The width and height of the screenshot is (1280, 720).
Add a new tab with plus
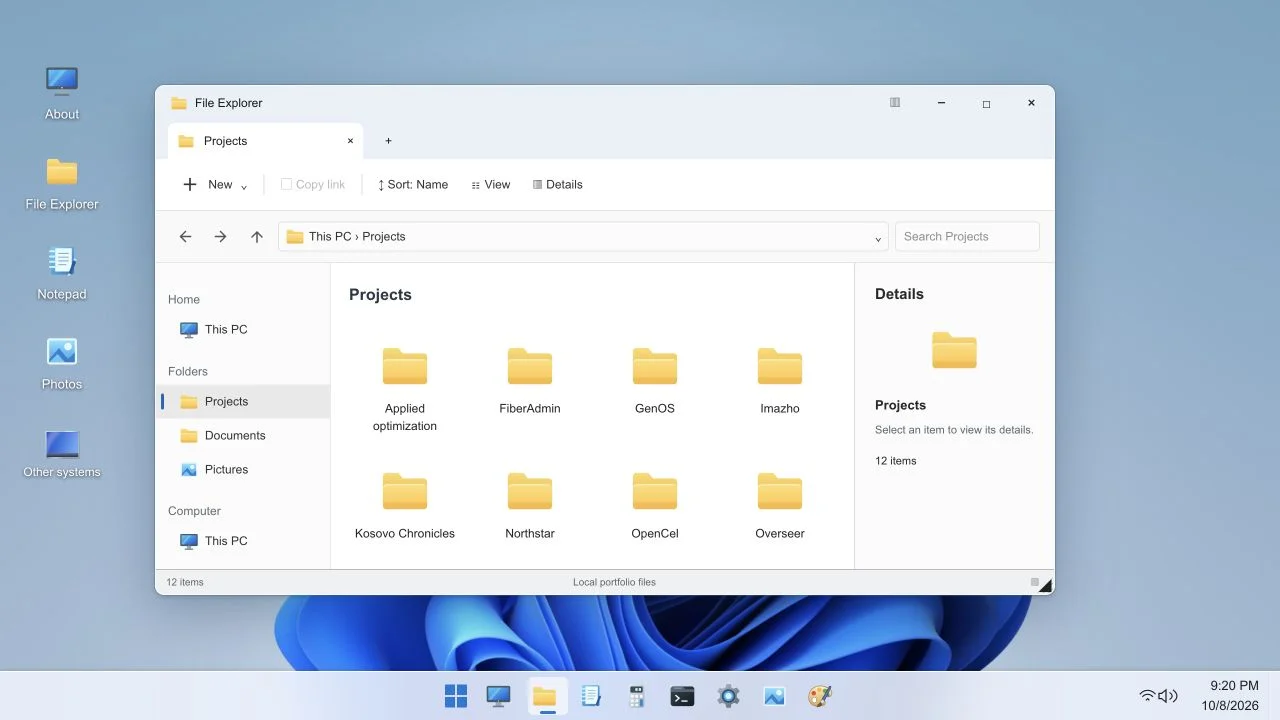[x=388, y=141]
